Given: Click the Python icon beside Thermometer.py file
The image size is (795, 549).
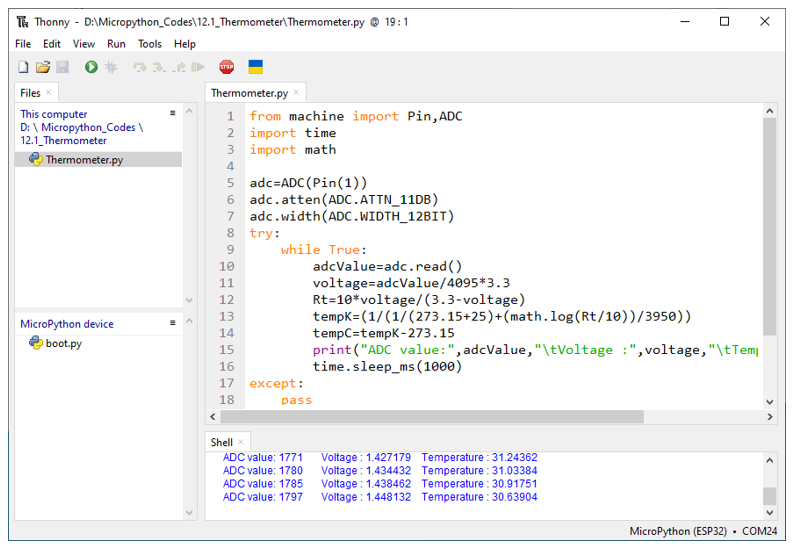Looking at the screenshot, I should [35, 159].
